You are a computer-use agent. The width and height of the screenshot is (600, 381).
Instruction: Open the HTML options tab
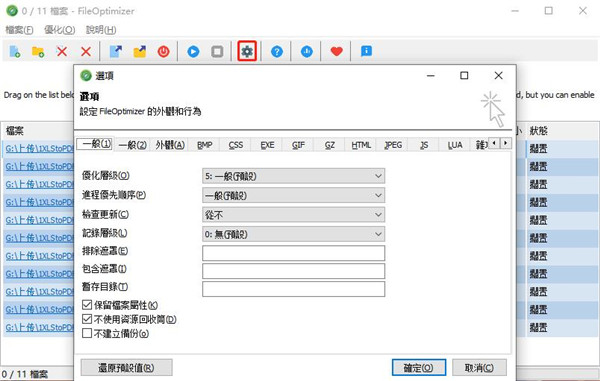pos(361,145)
